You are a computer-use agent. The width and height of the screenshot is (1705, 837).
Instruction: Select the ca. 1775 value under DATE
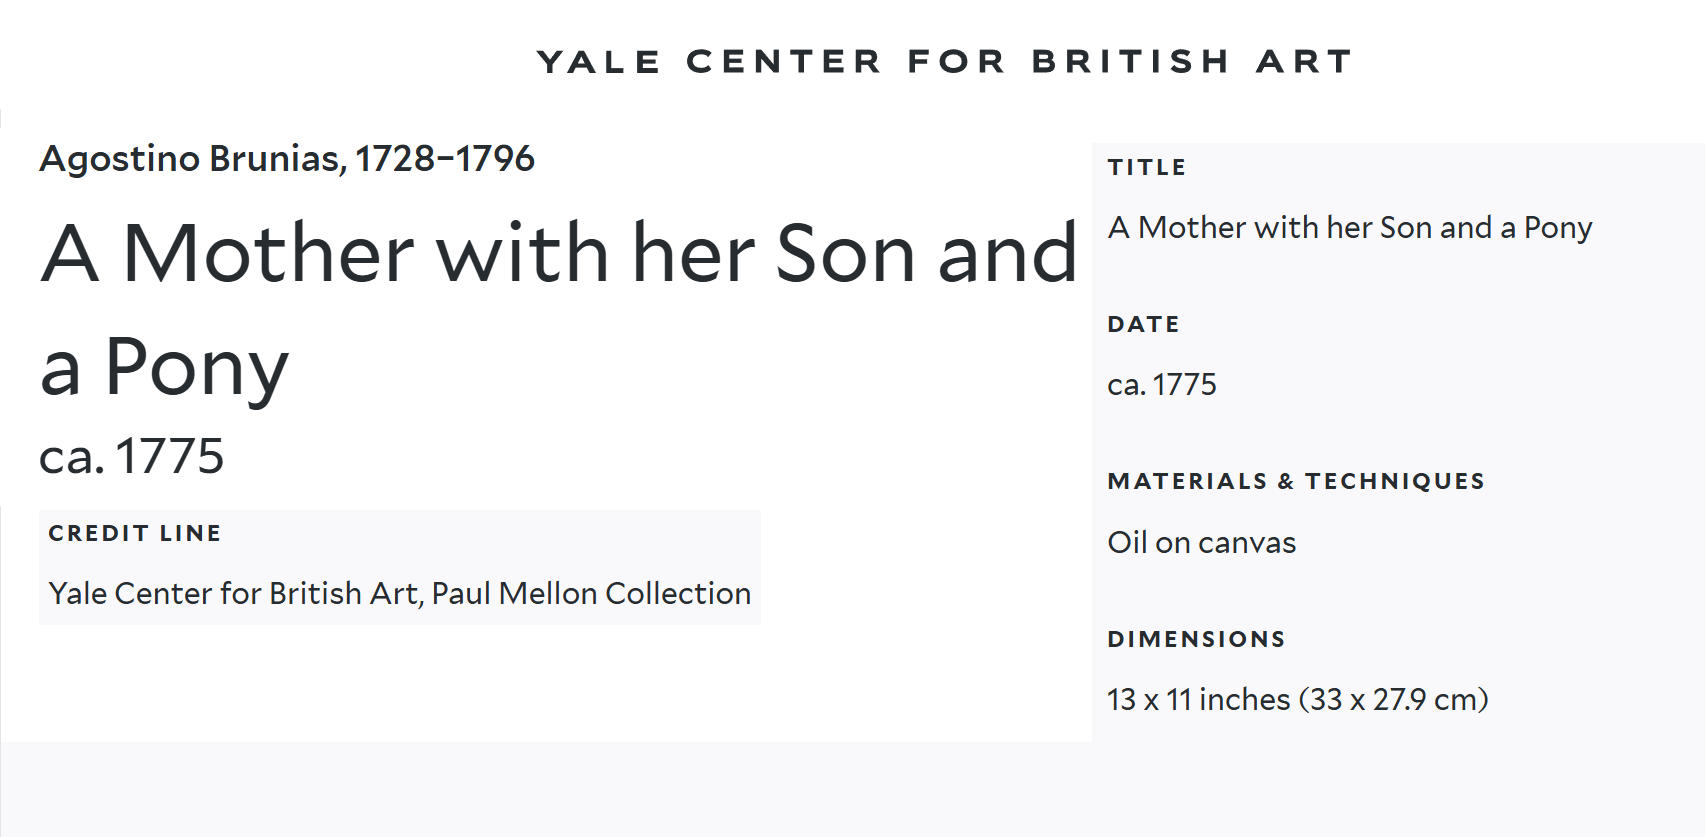tap(1162, 385)
